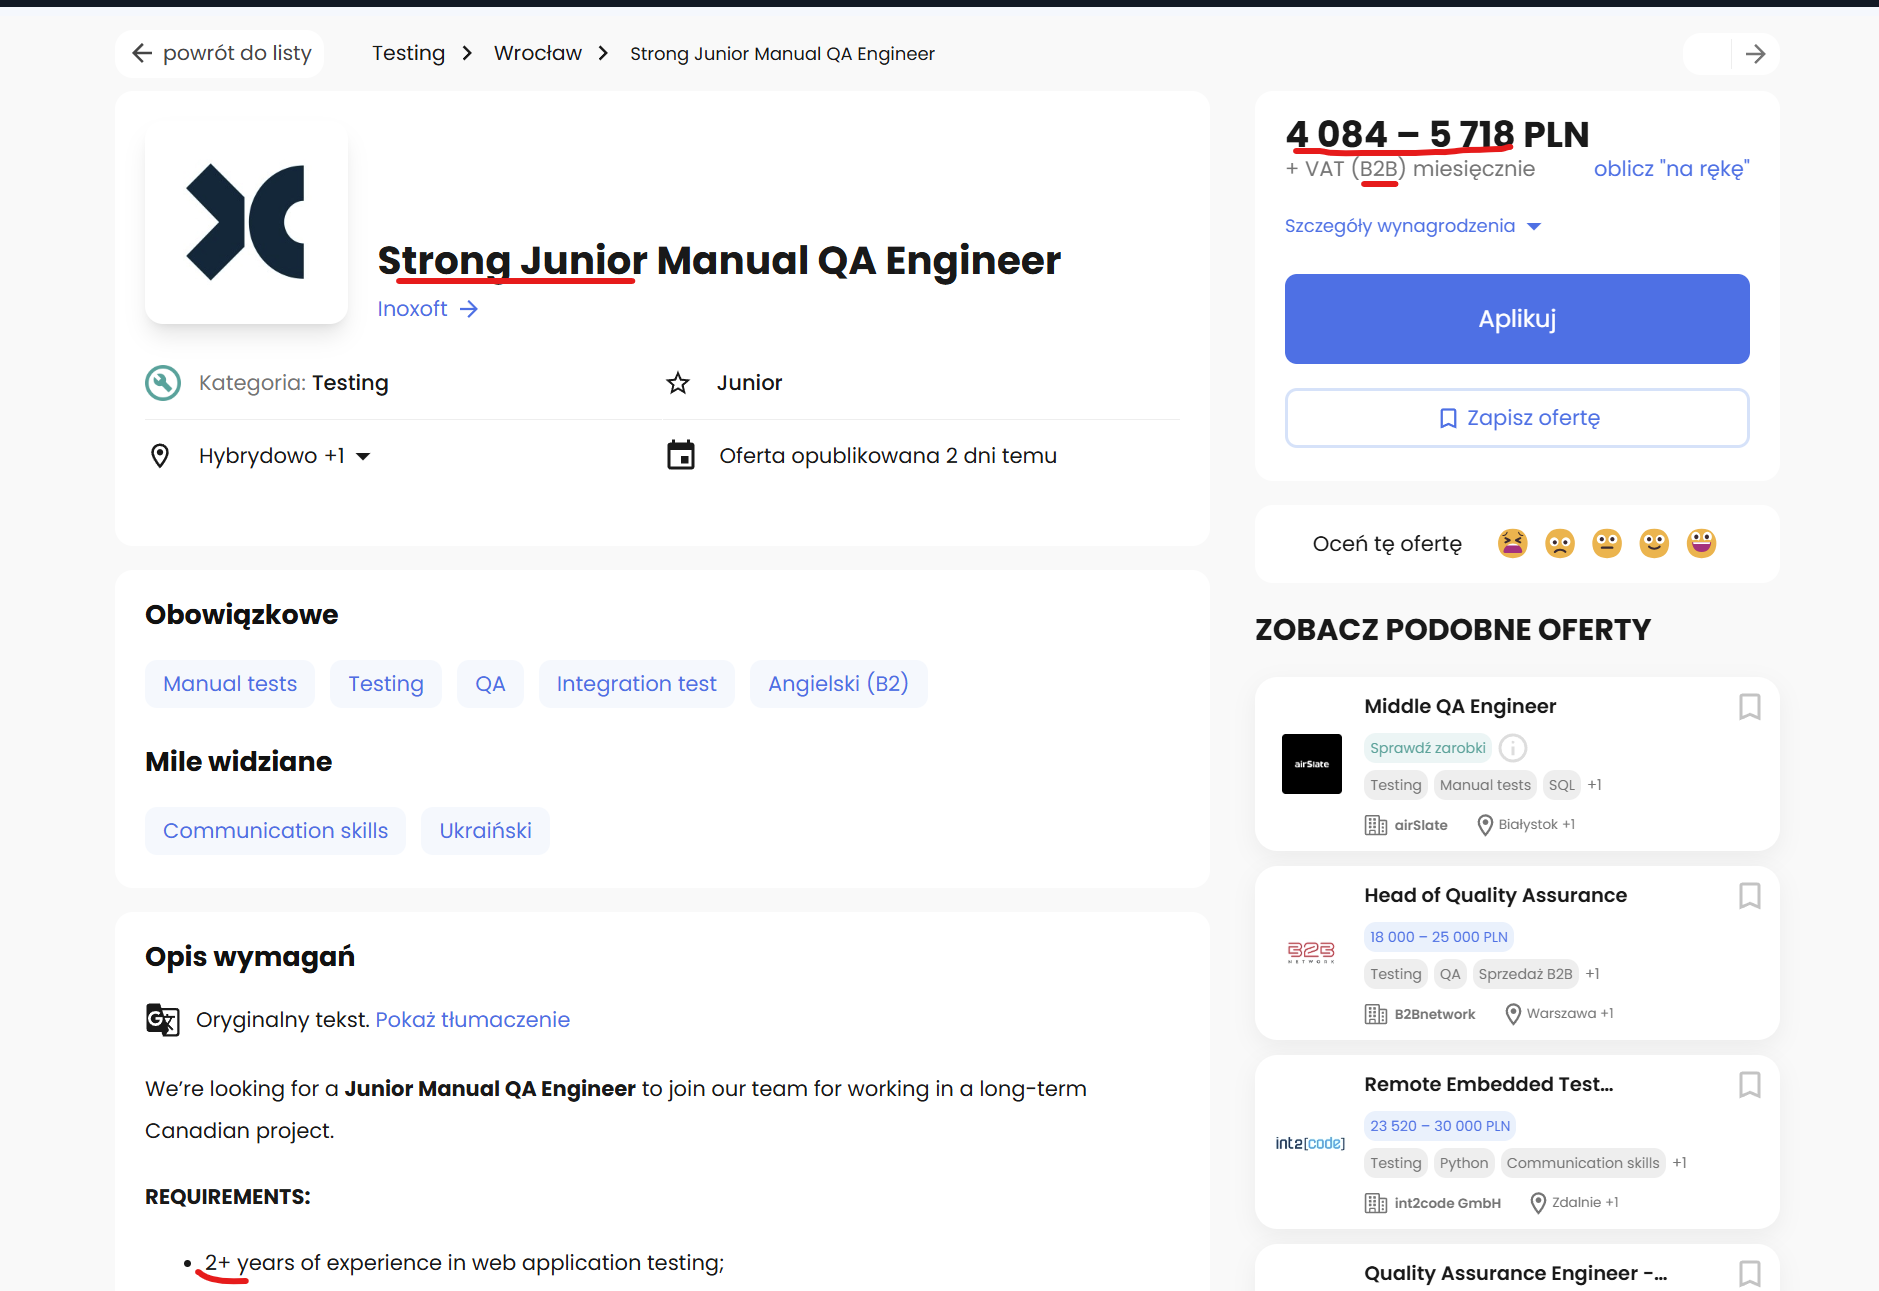1879x1291 pixels.
Task: Open the Wrocław breadcrumb item
Action: point(537,53)
